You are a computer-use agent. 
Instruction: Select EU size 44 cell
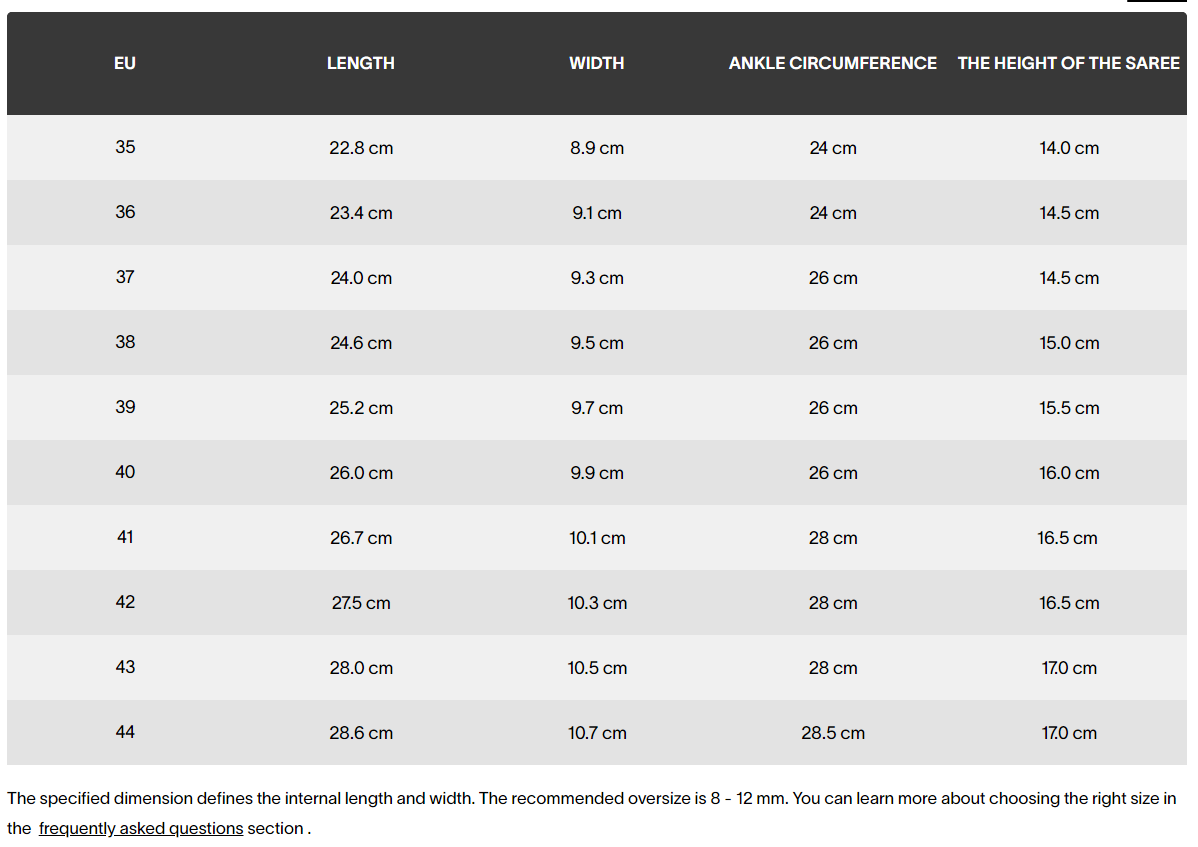coord(125,732)
